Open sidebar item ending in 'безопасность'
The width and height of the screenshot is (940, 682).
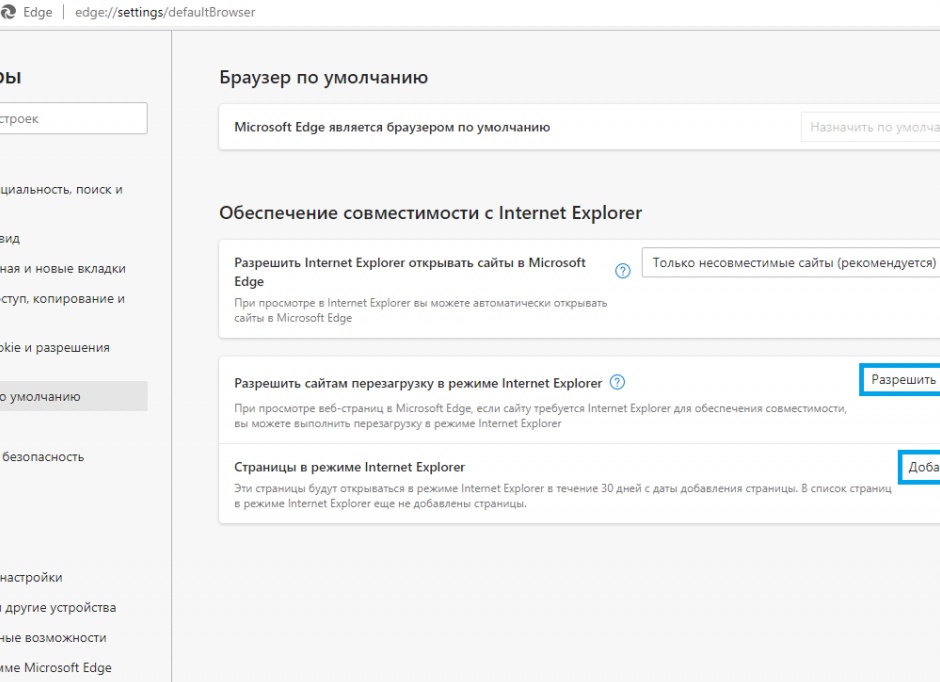tap(42, 457)
